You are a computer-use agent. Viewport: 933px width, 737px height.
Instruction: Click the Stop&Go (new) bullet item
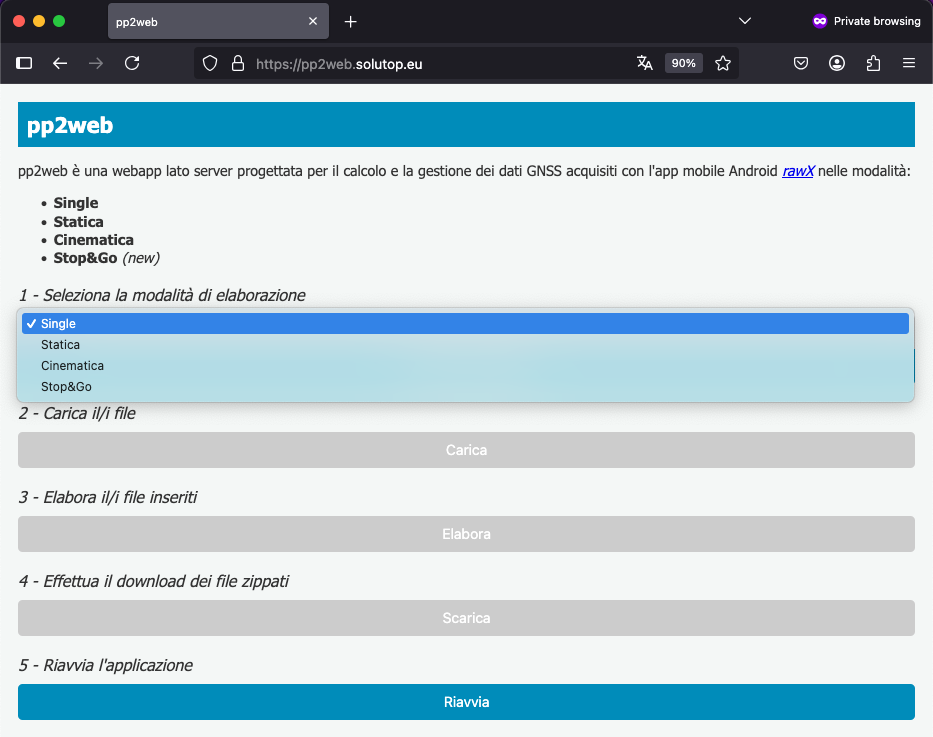click(x=107, y=258)
